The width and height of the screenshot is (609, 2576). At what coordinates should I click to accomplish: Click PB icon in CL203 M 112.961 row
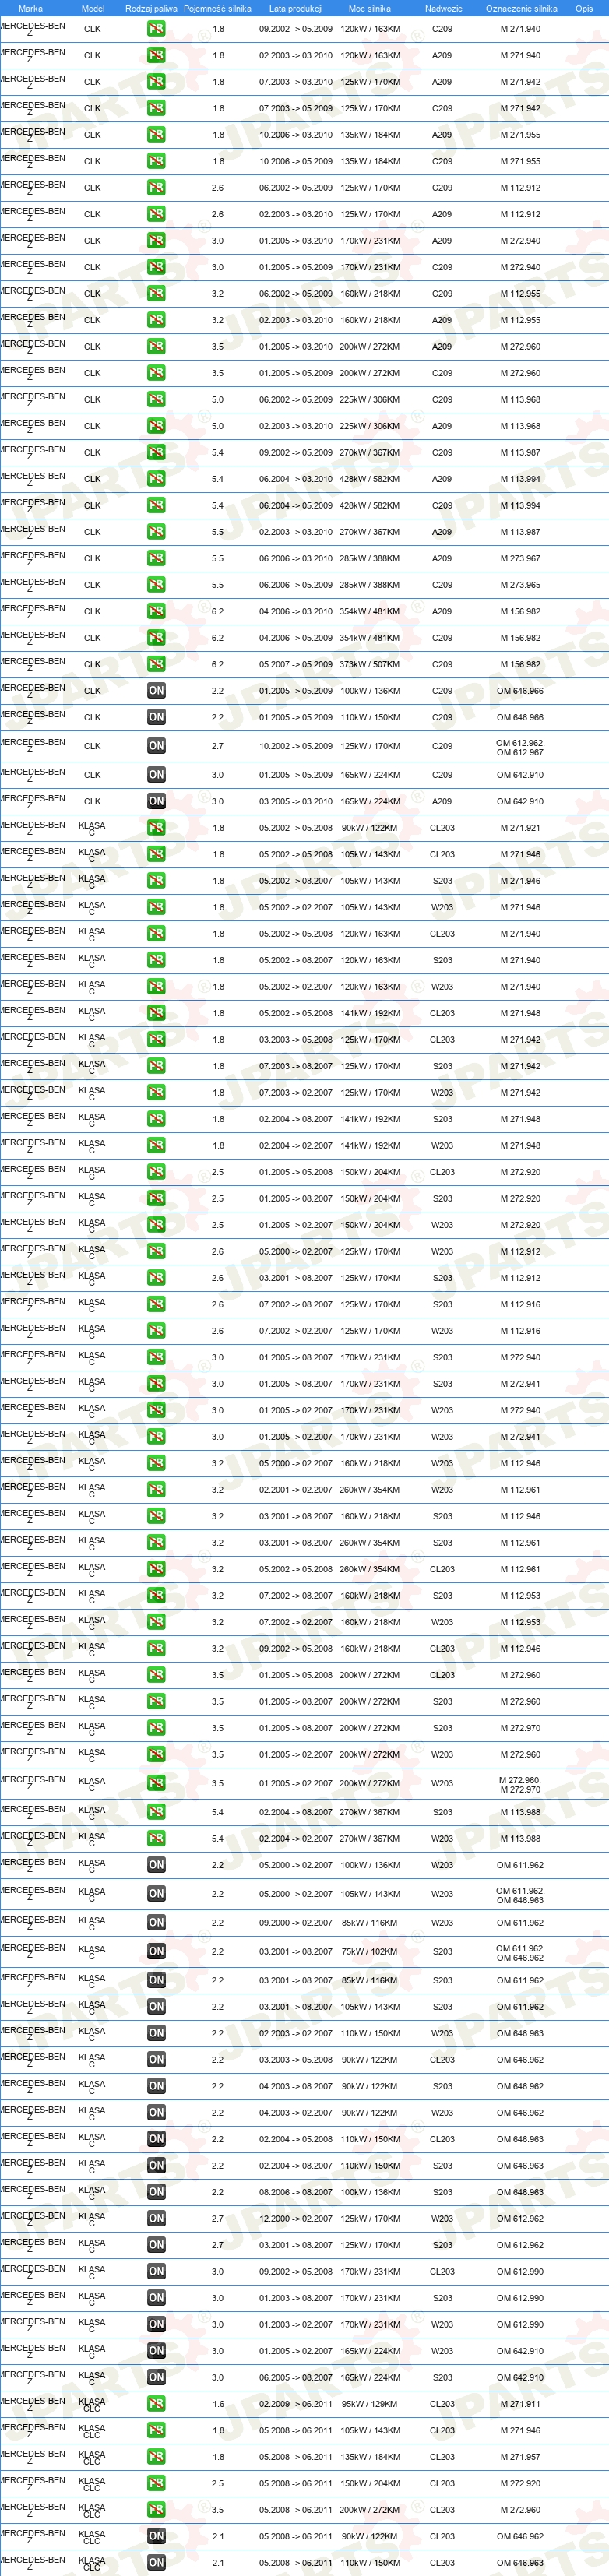156,1569
